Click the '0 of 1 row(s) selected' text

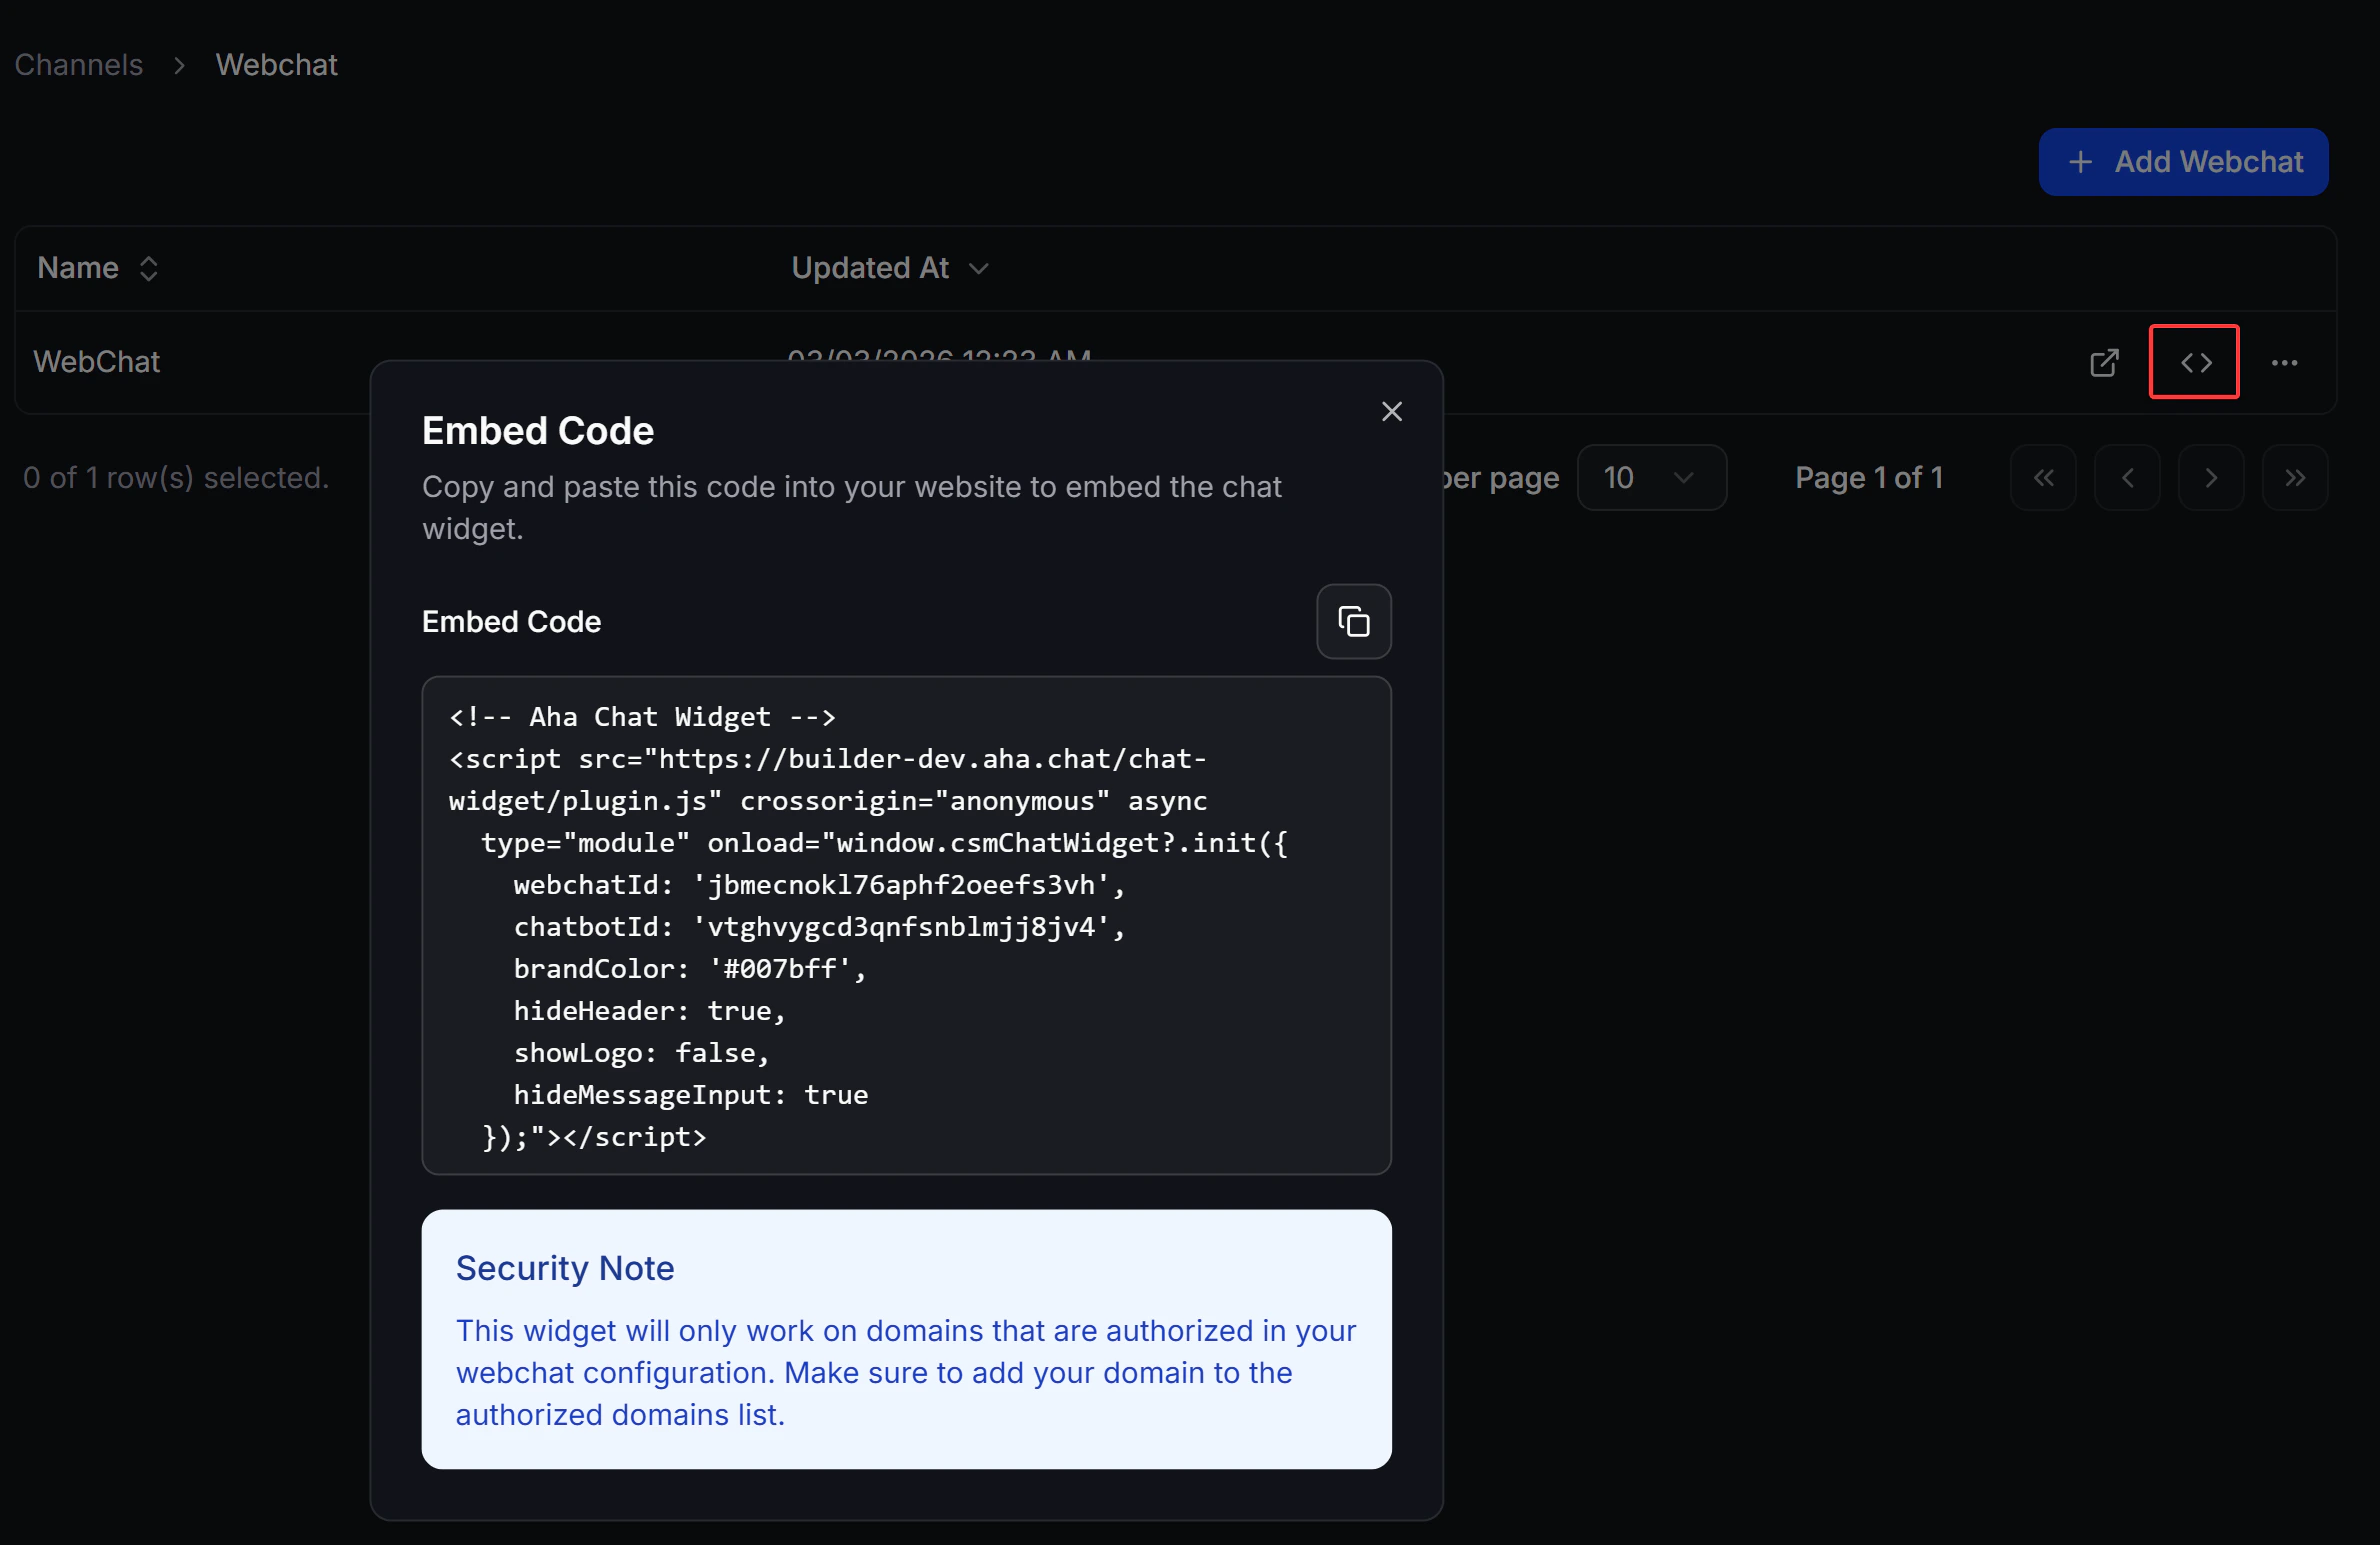tap(176, 478)
